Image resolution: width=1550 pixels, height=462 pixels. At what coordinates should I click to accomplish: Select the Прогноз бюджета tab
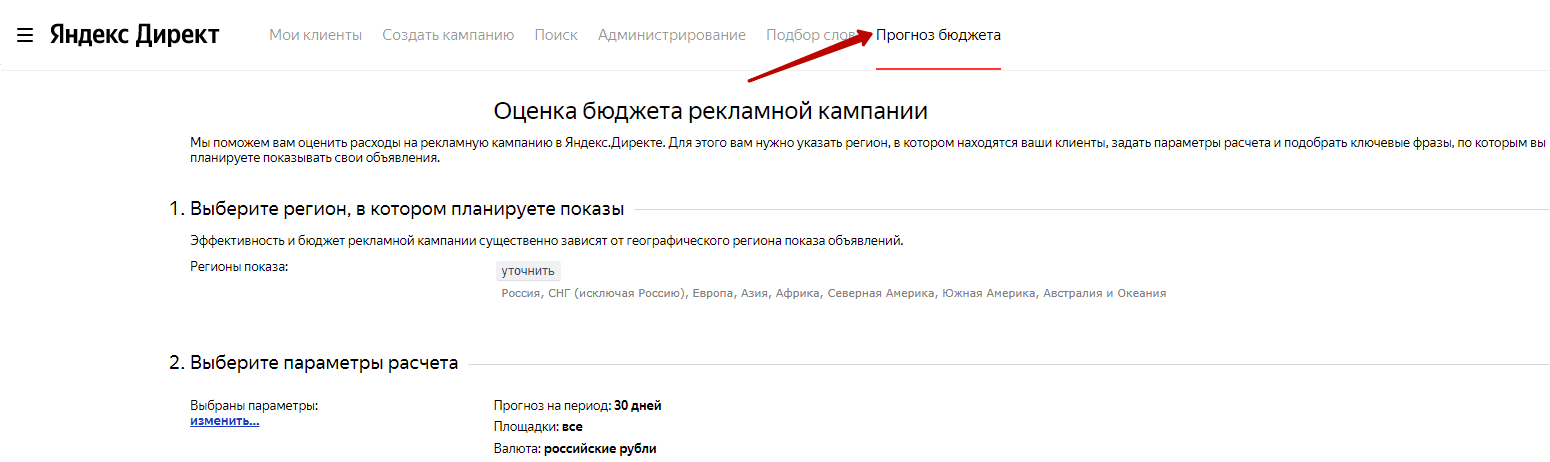(938, 35)
